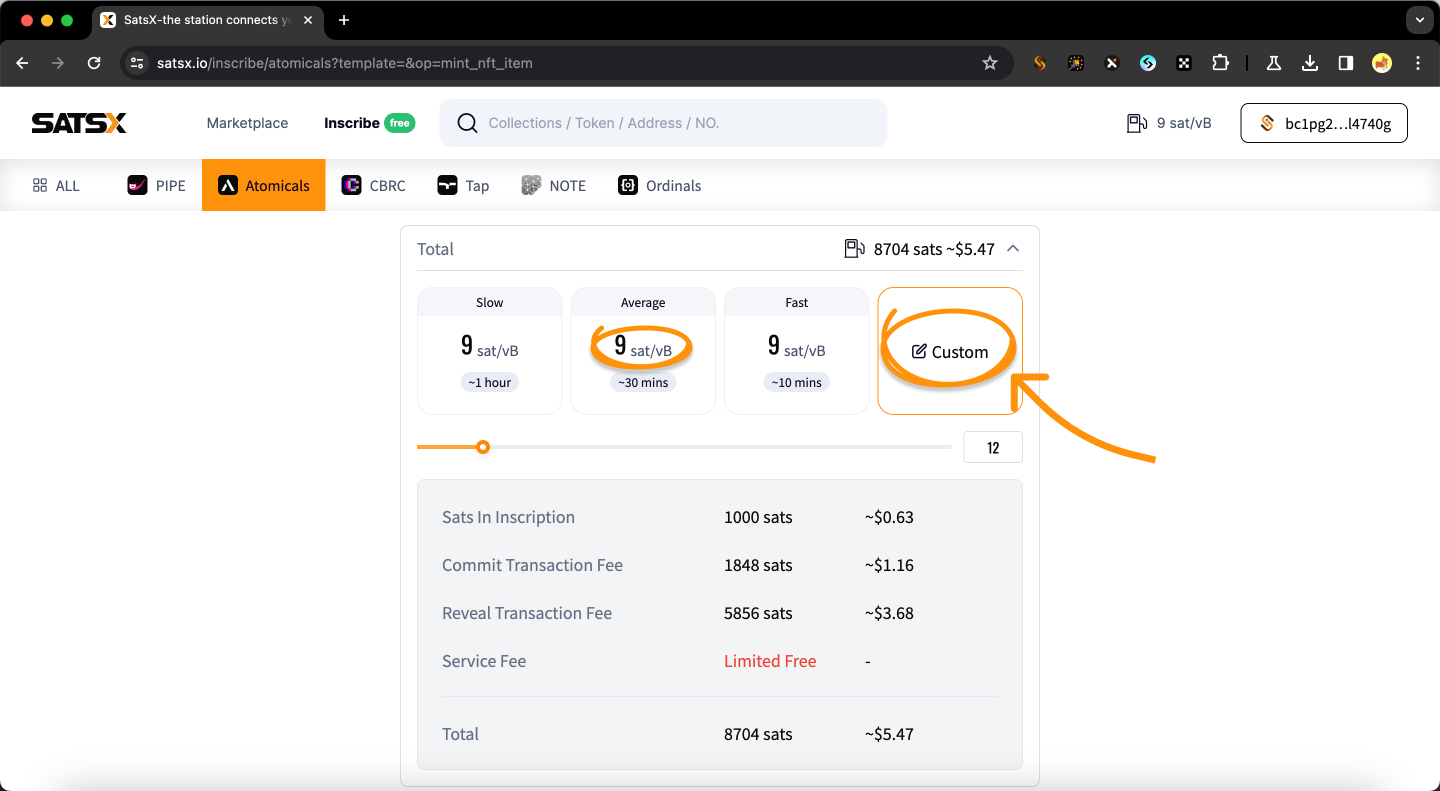
Task: Click the Custom fee button
Action: pos(950,352)
